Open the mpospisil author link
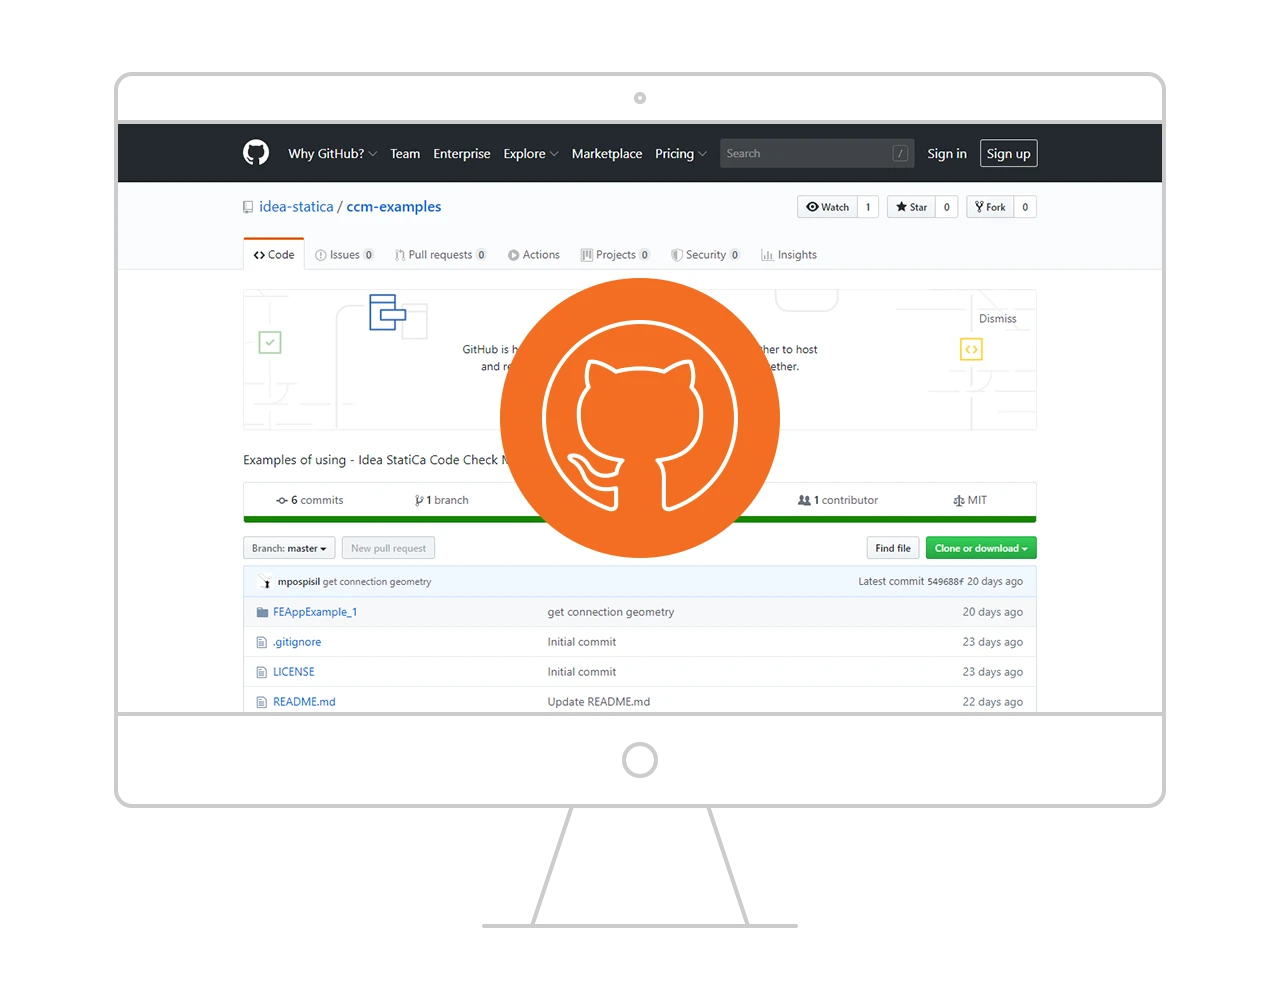The width and height of the screenshot is (1280, 1000). point(299,581)
